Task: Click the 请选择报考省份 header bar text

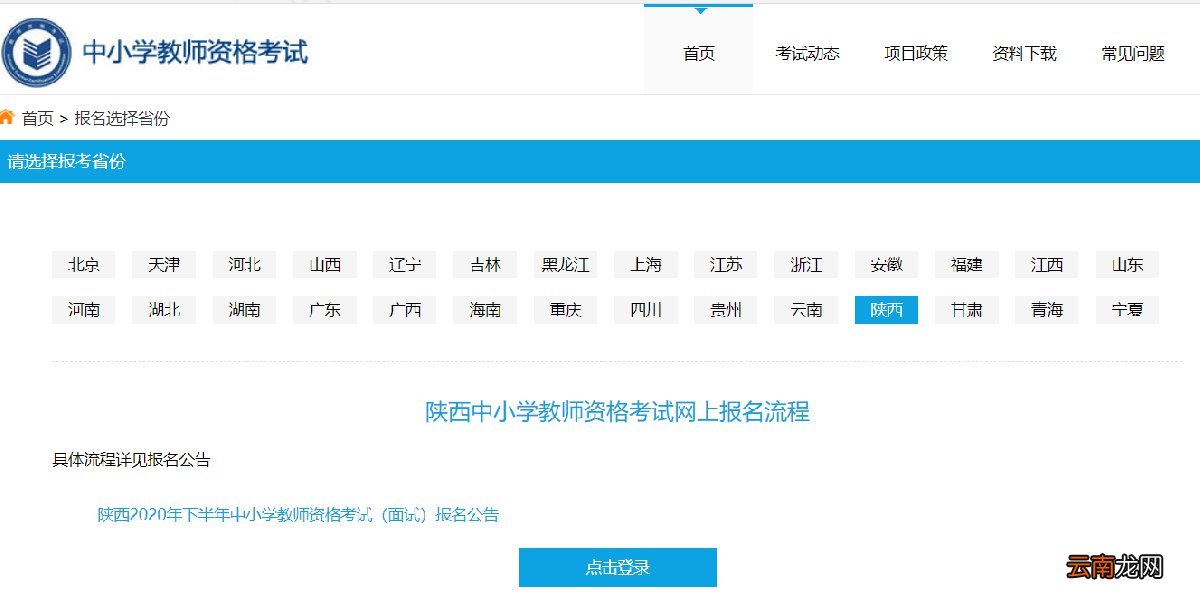Action: [x=67, y=161]
